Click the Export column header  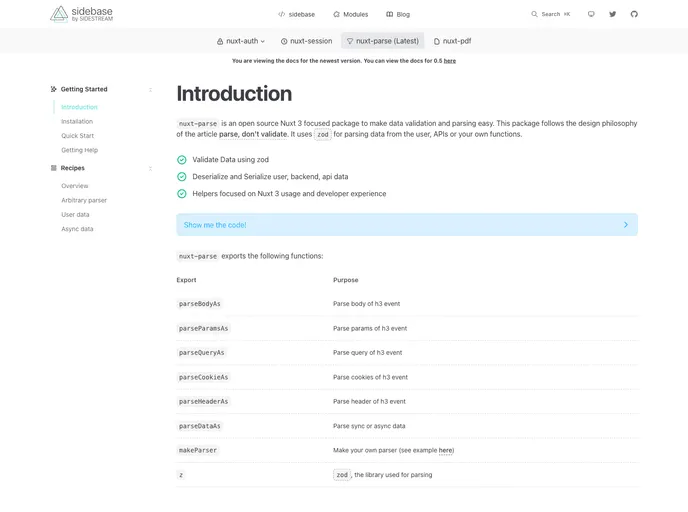[186, 280]
